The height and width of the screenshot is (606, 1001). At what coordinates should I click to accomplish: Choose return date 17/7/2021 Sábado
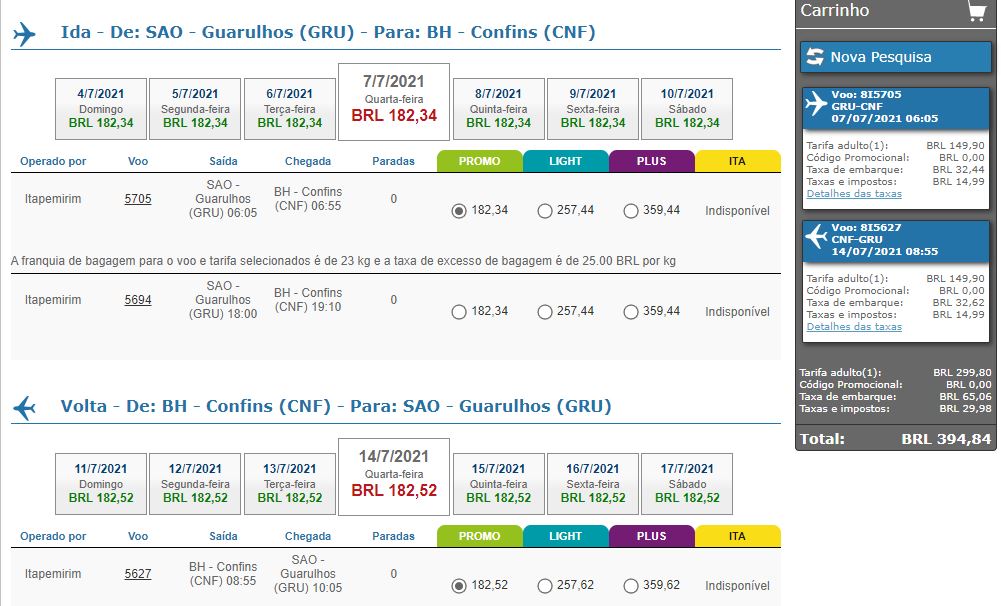click(687, 483)
